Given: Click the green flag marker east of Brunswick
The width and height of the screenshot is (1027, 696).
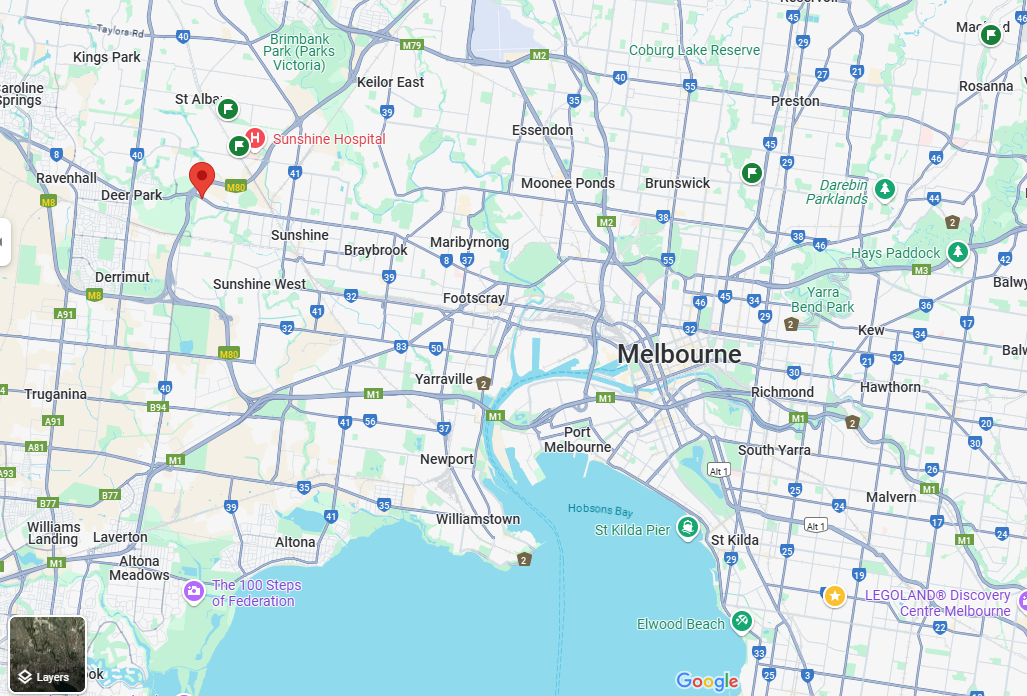Looking at the screenshot, I should (752, 174).
